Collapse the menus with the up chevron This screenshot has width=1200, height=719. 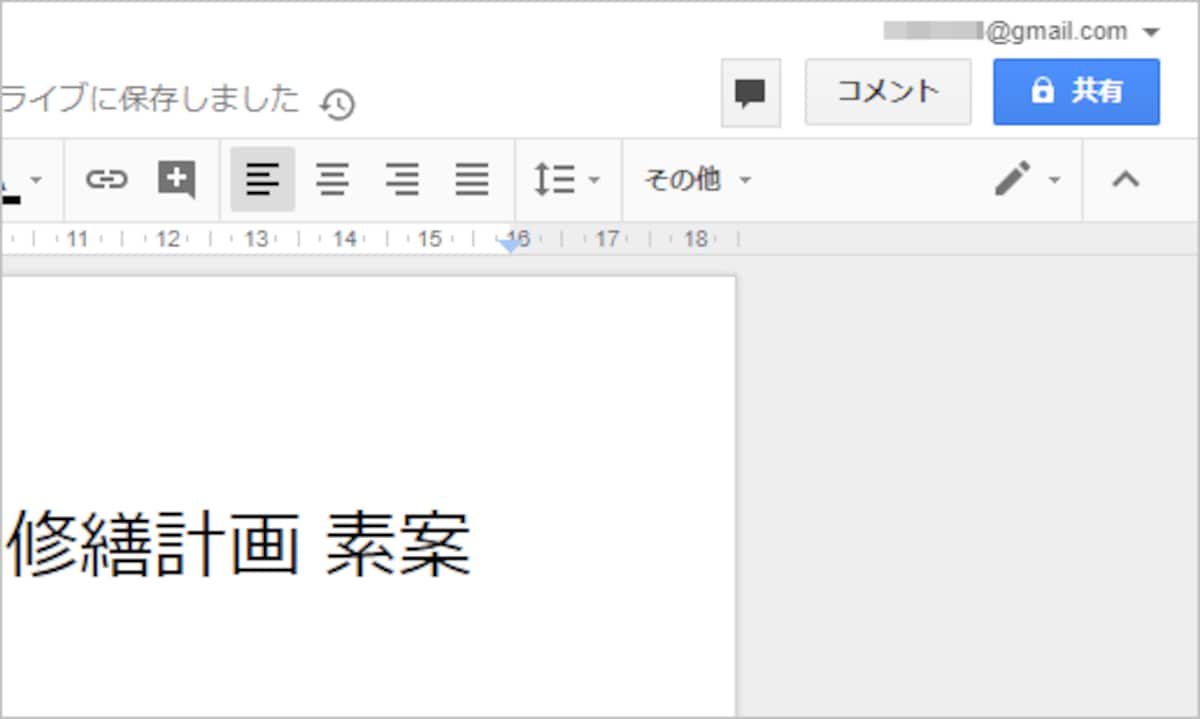coord(1126,180)
